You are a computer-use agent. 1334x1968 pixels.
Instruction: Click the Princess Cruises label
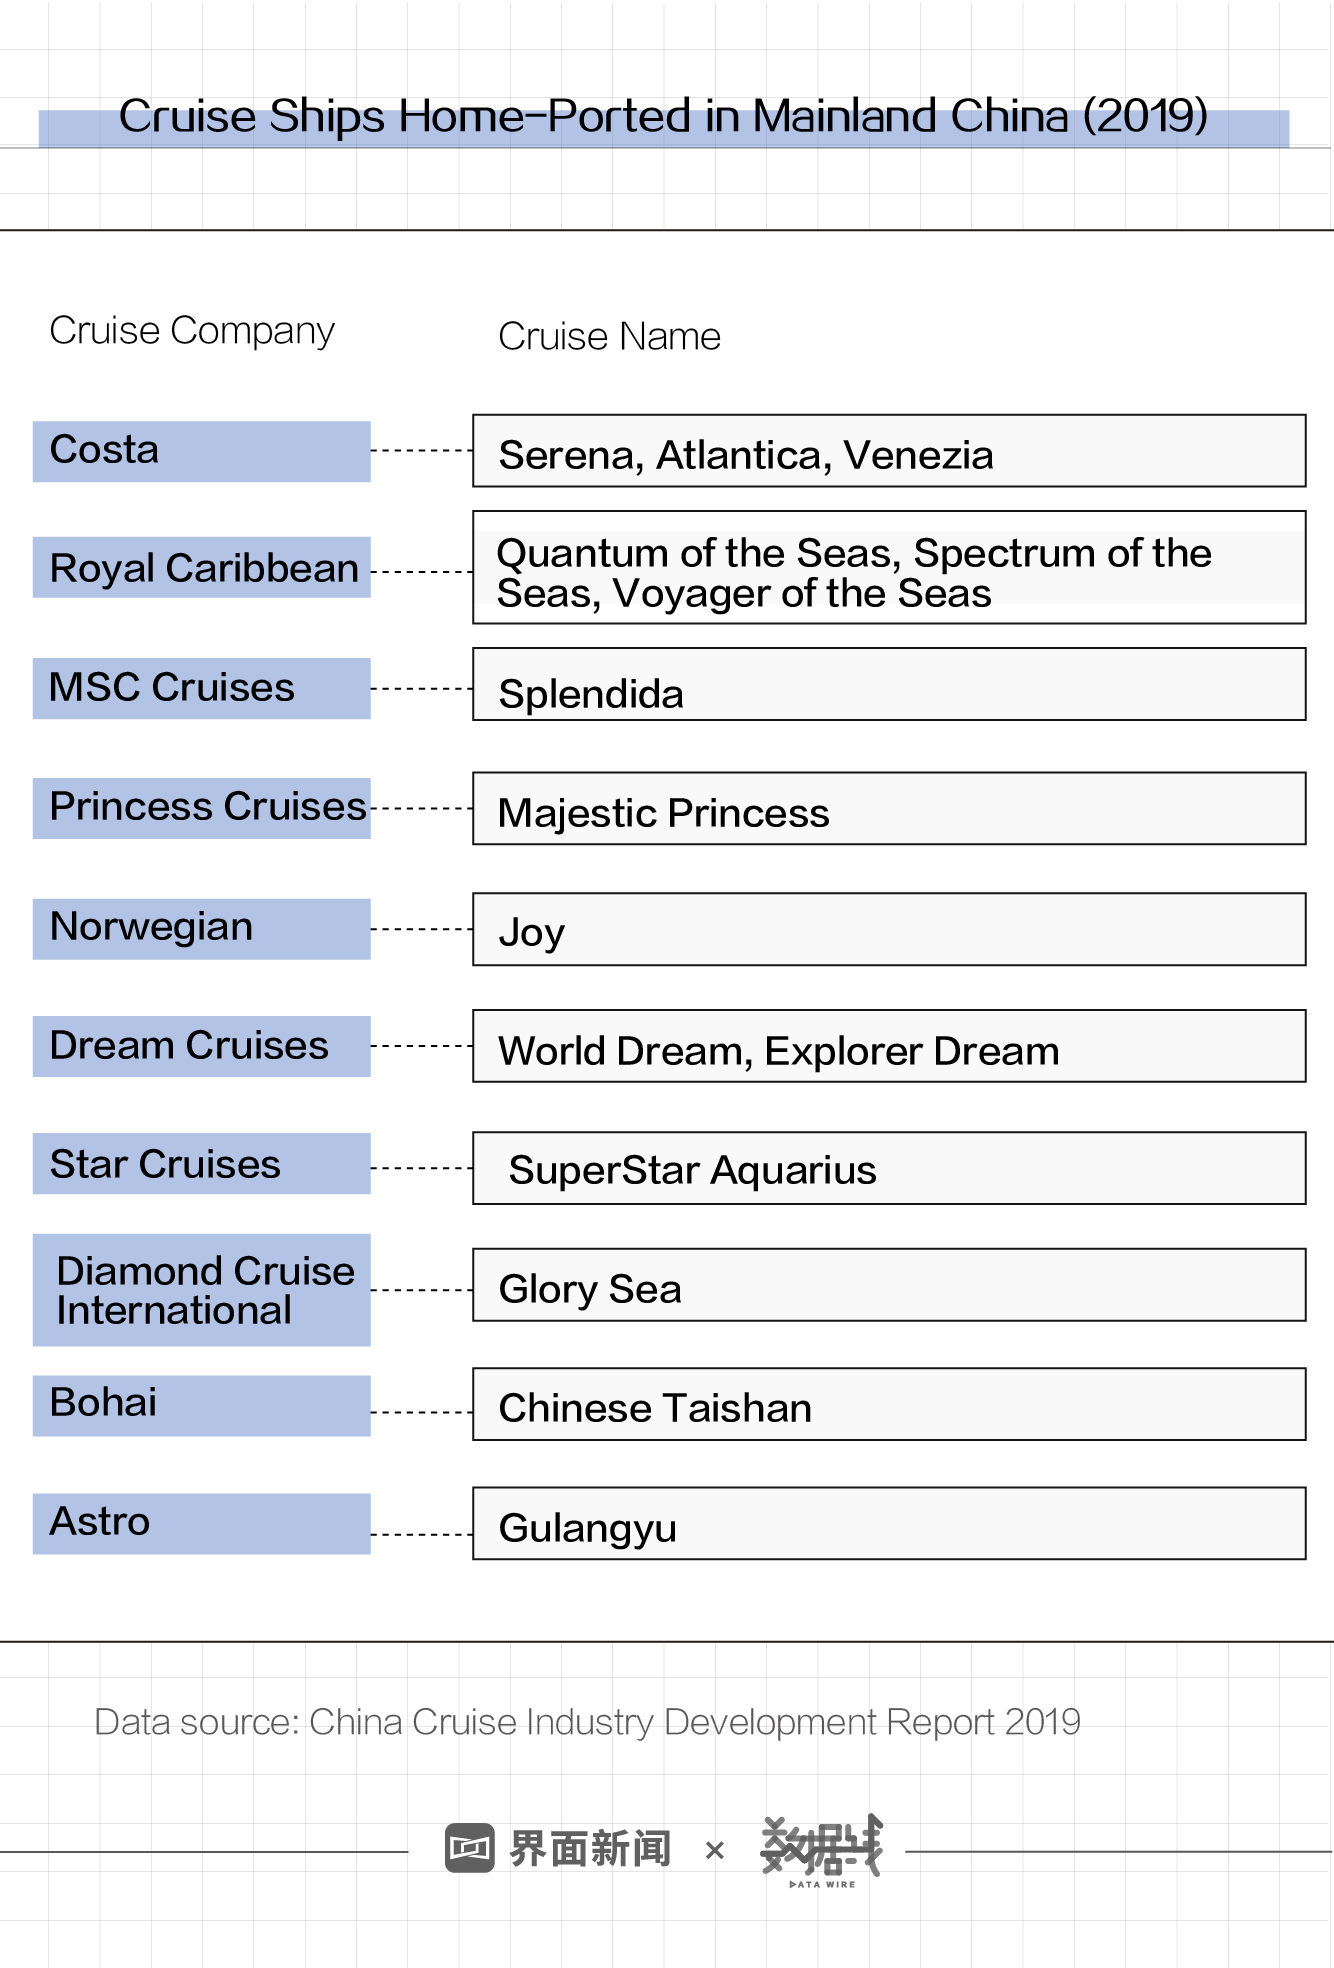201,807
